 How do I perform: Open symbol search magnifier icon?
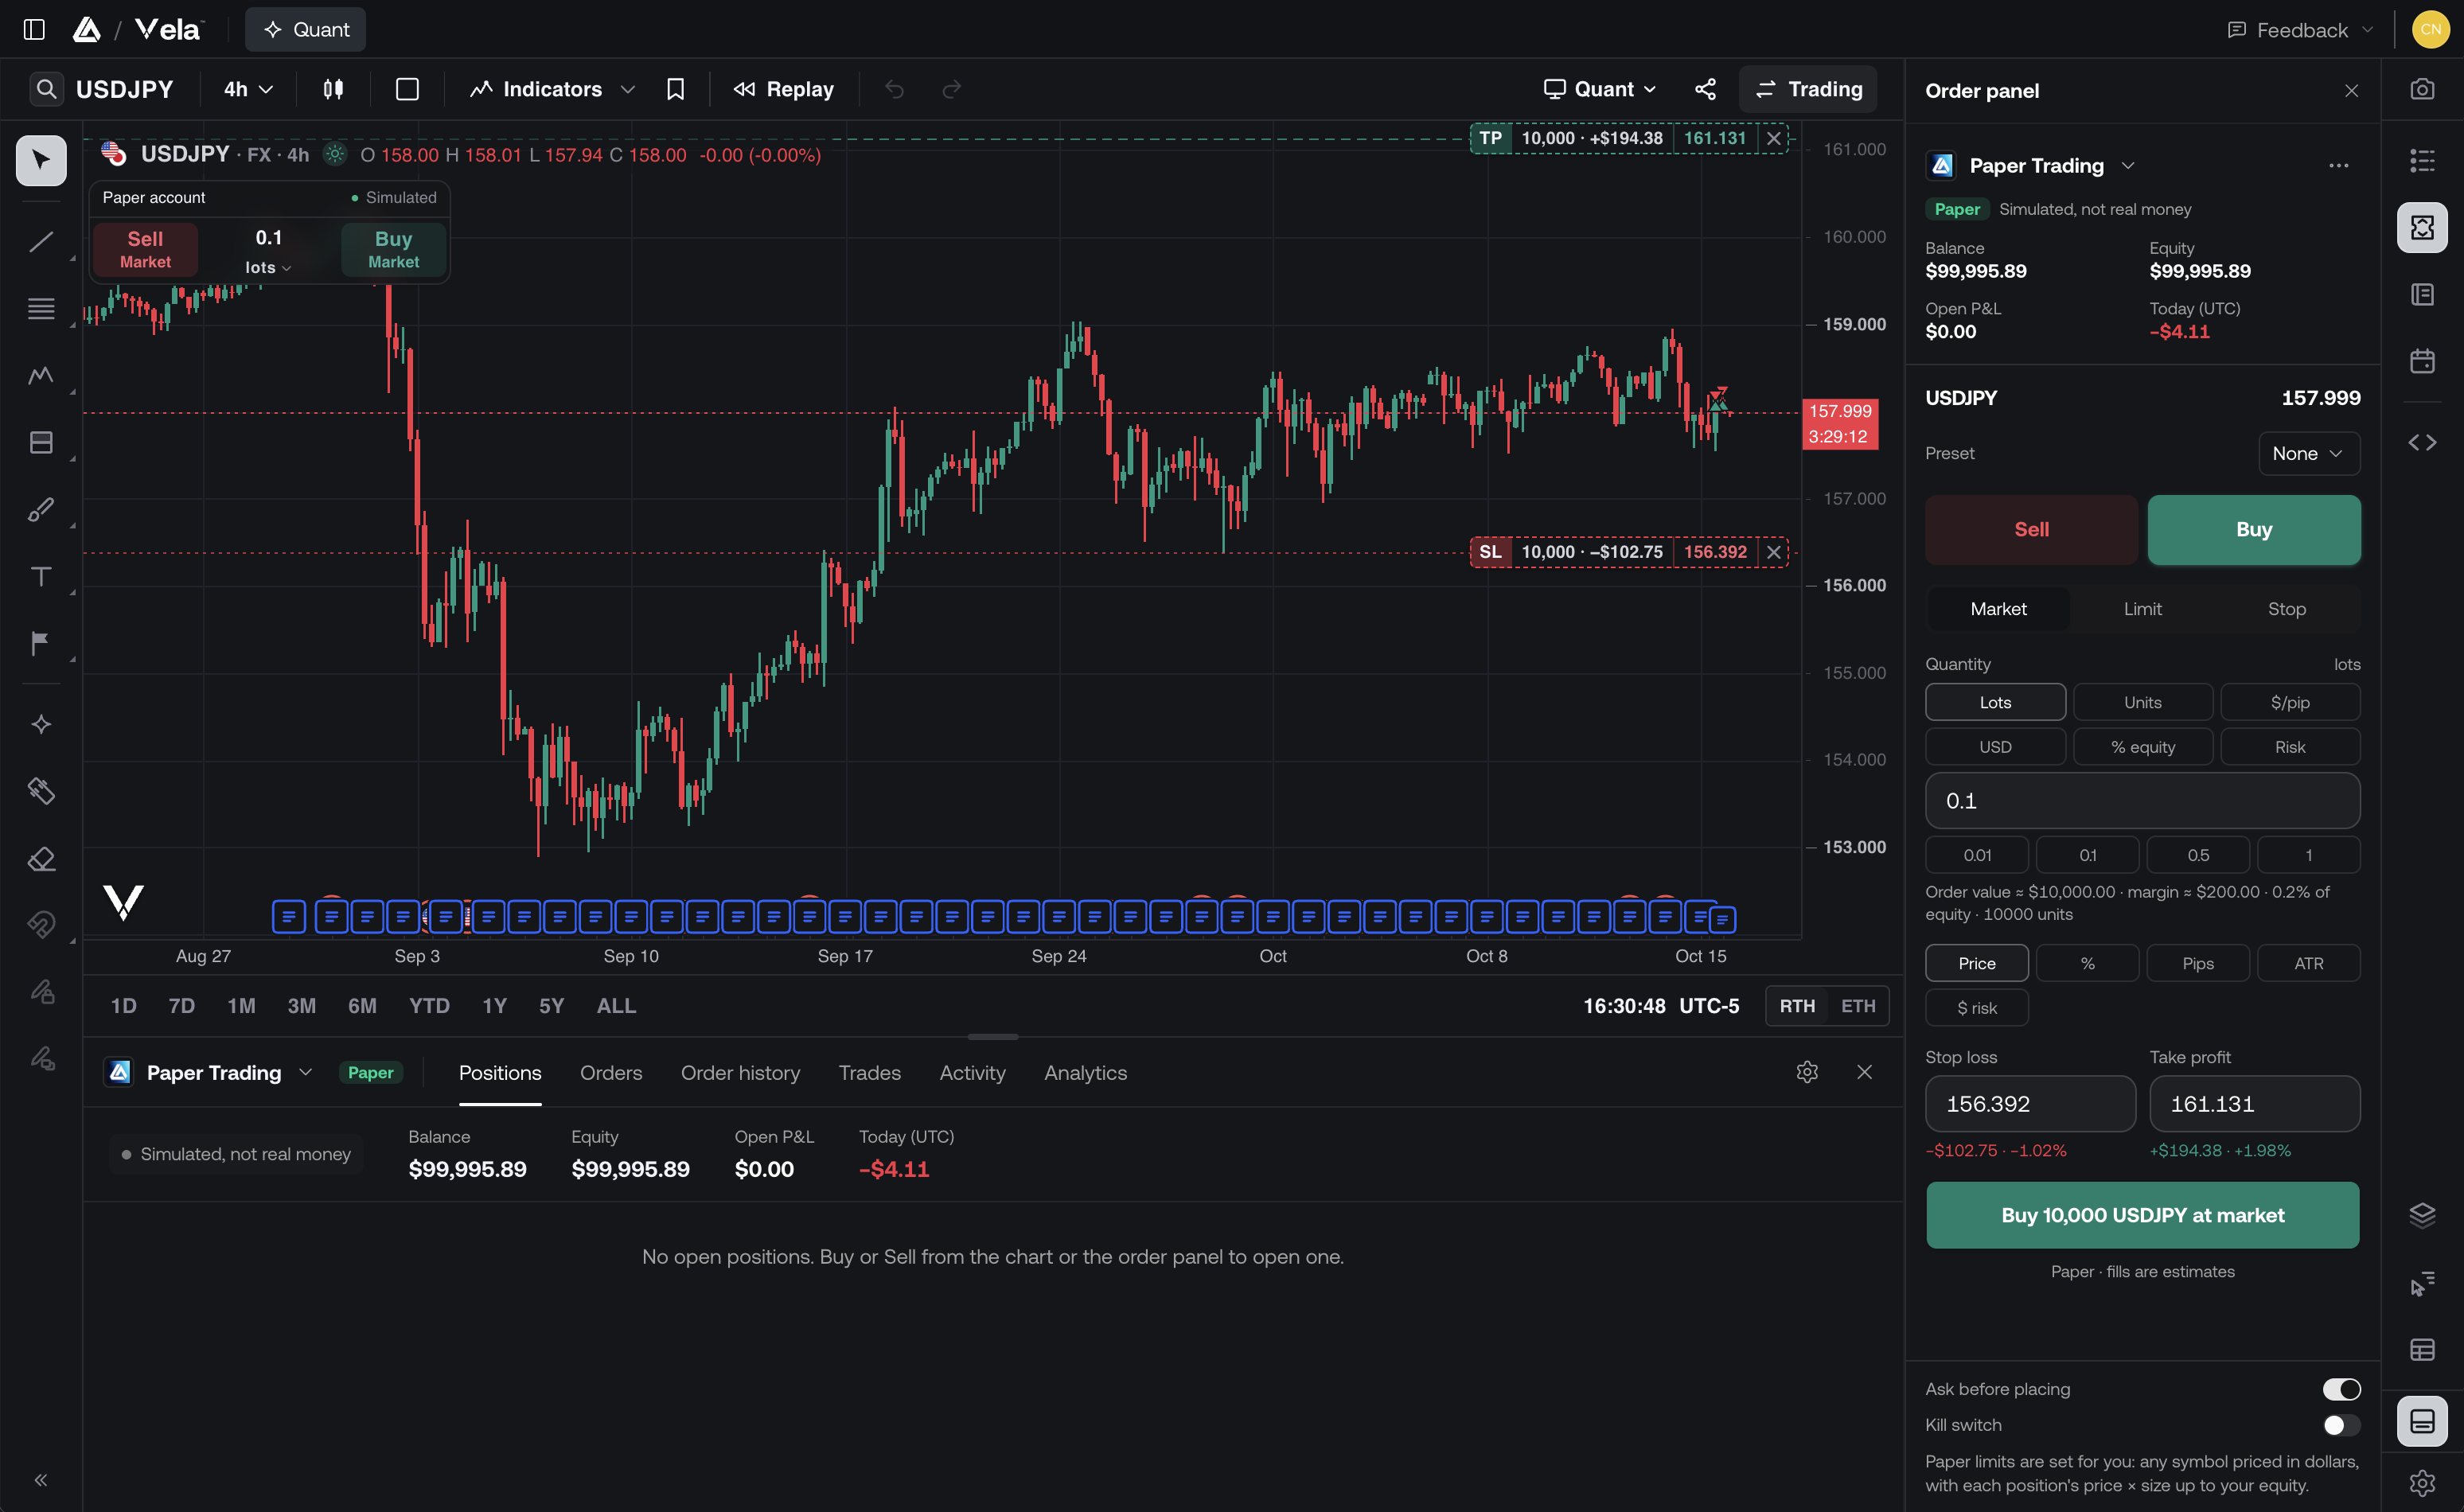pos(46,89)
